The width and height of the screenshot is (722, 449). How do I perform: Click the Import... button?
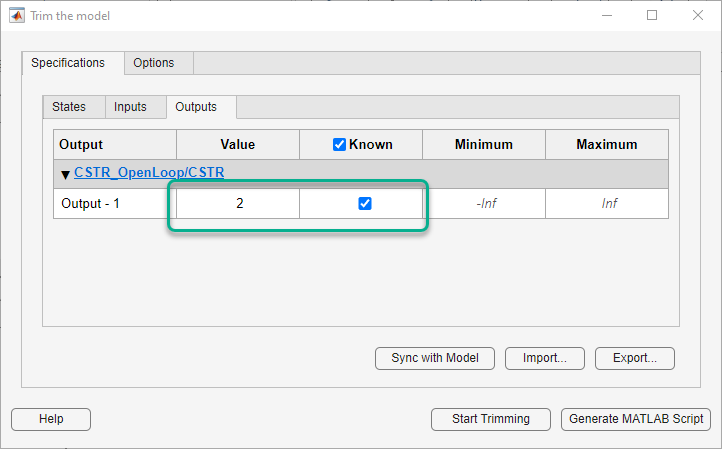click(545, 357)
